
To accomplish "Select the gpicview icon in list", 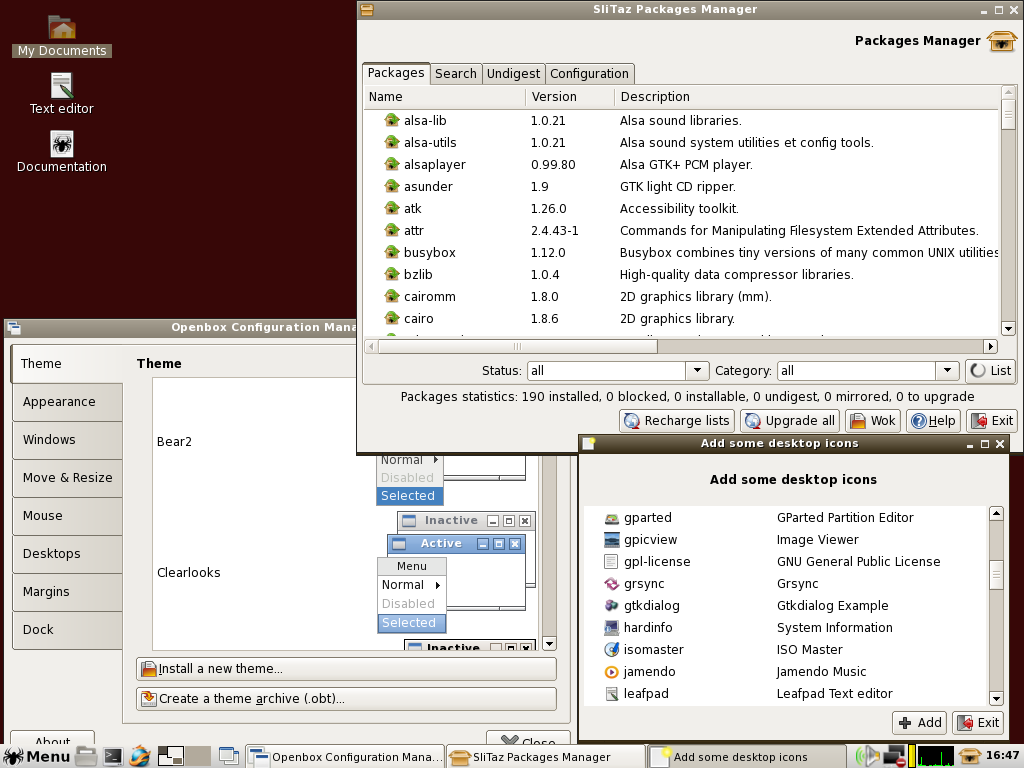I will 611,540.
